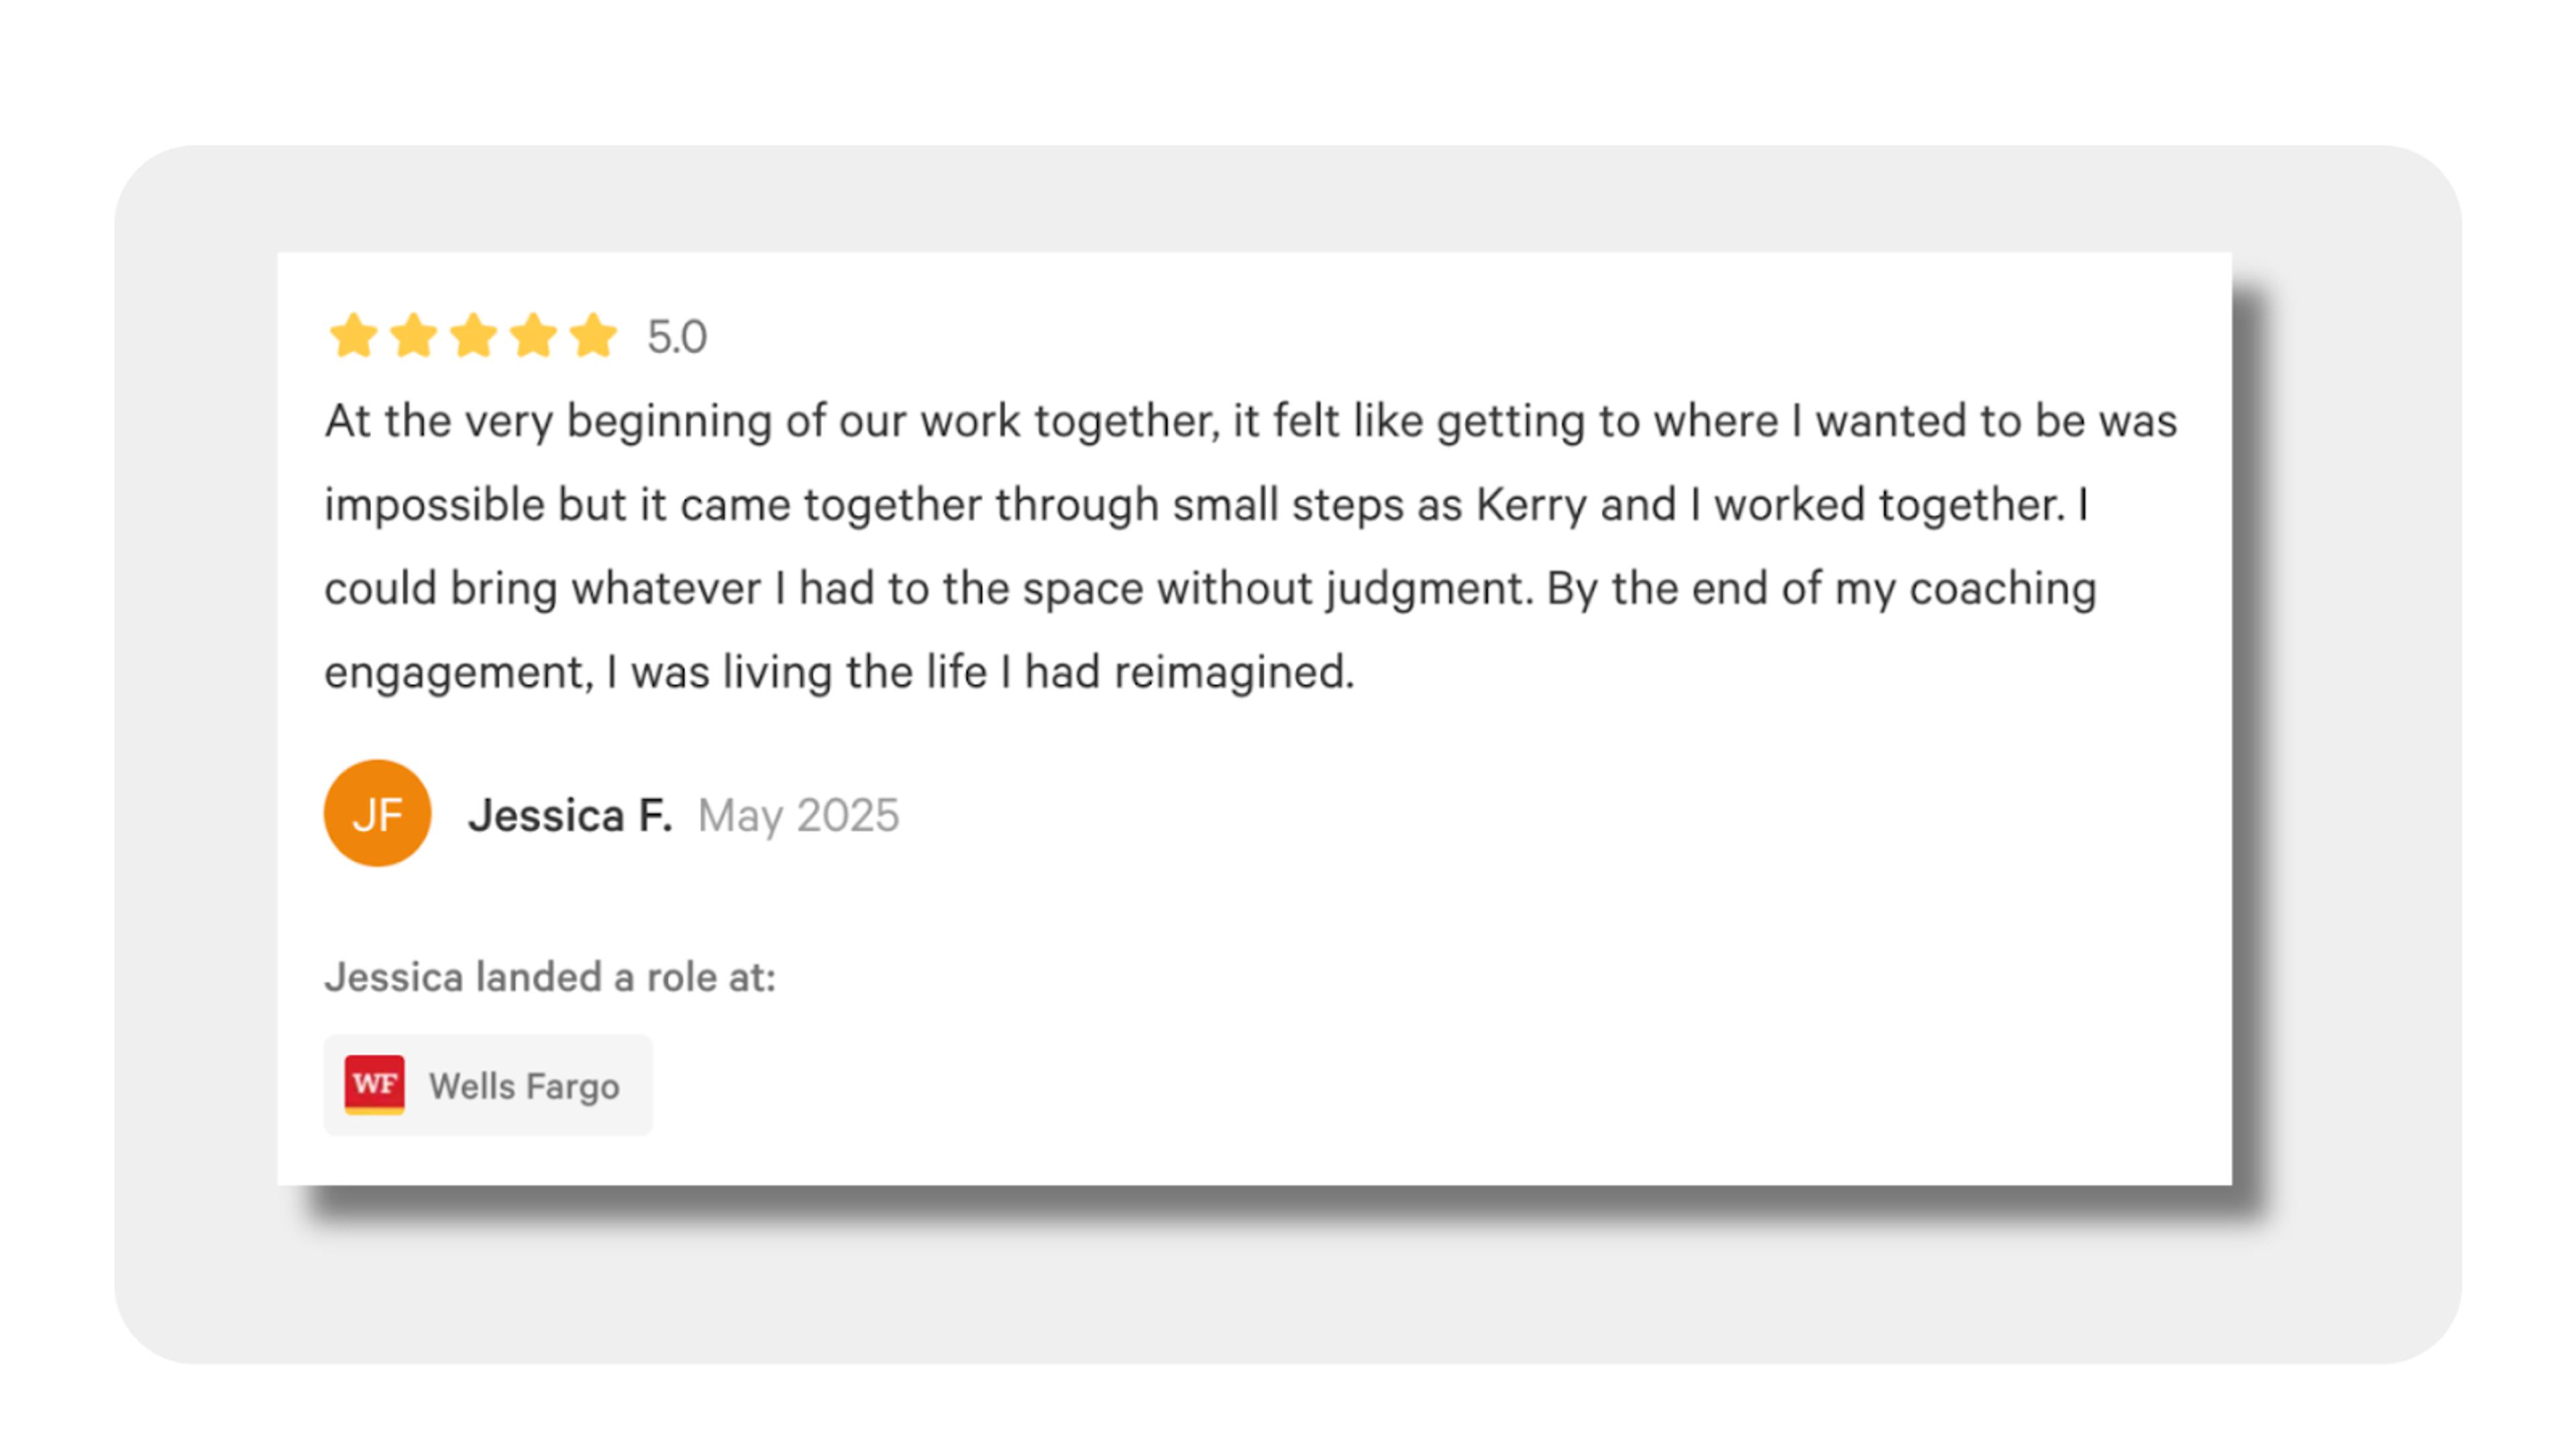2576x1449 pixels.
Task: Click the Wells Fargo text label
Action: pyautogui.click(x=524, y=1086)
